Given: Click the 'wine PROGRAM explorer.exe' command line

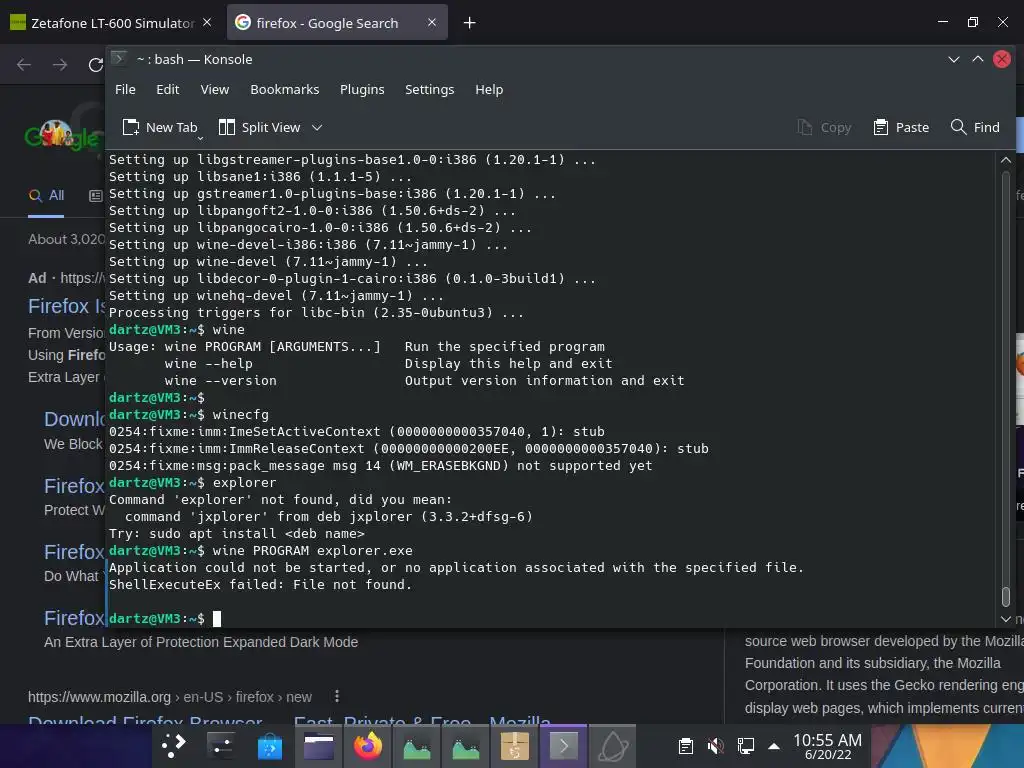Looking at the screenshot, I should point(261,551).
